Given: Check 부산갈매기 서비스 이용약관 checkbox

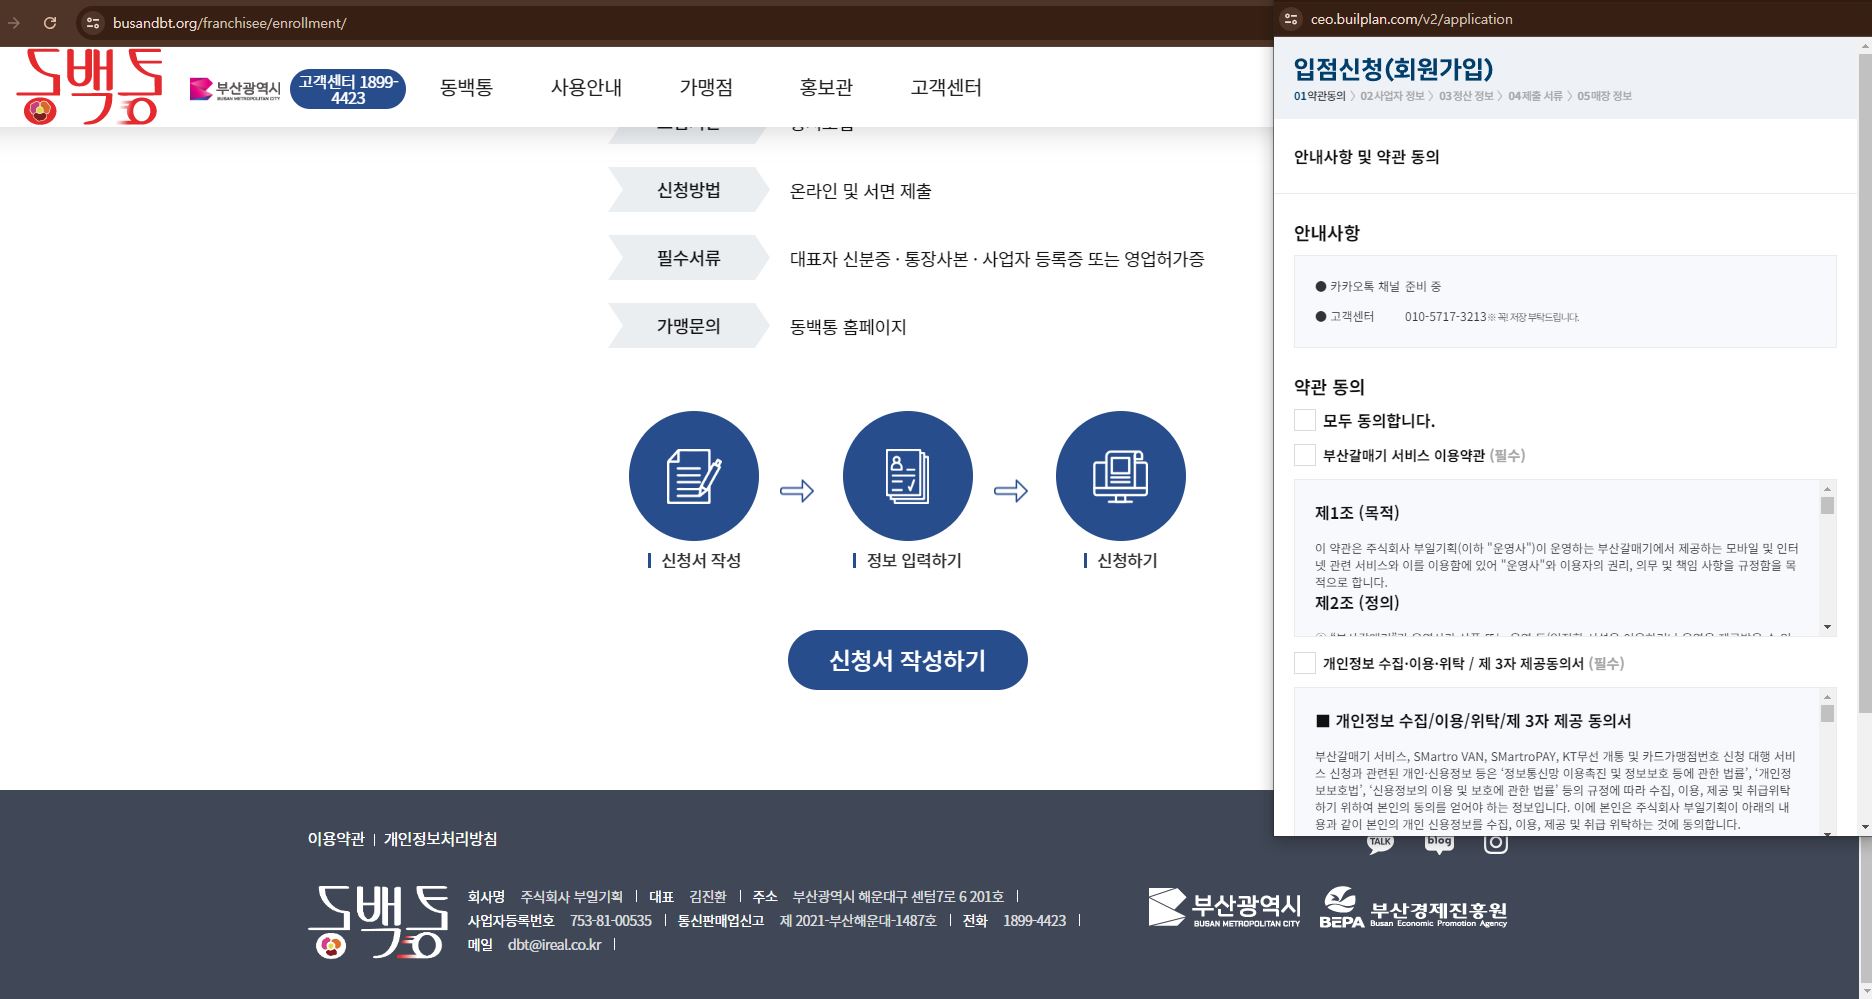Looking at the screenshot, I should coord(1305,455).
